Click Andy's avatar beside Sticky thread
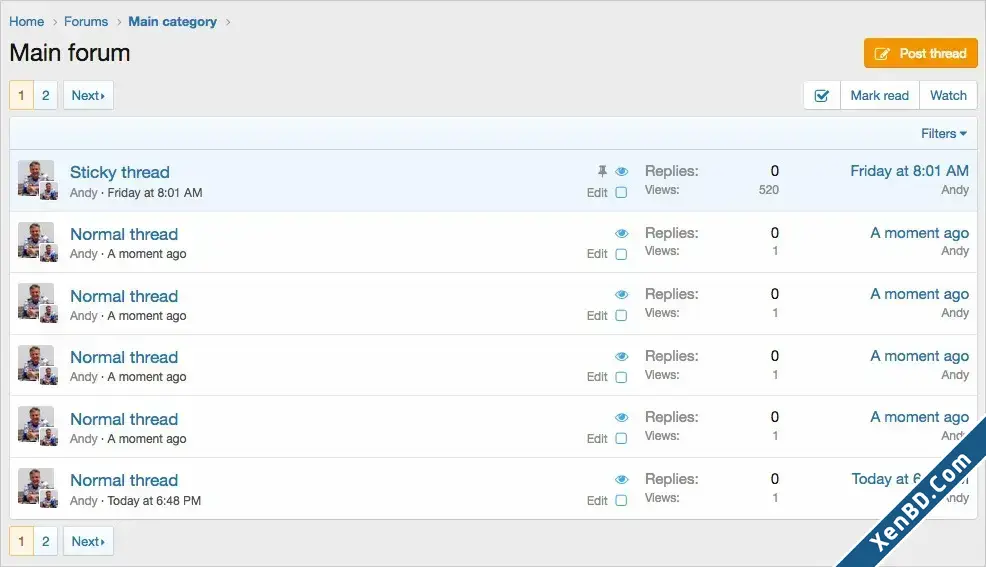This screenshot has height=567, width=986. pos(36,179)
